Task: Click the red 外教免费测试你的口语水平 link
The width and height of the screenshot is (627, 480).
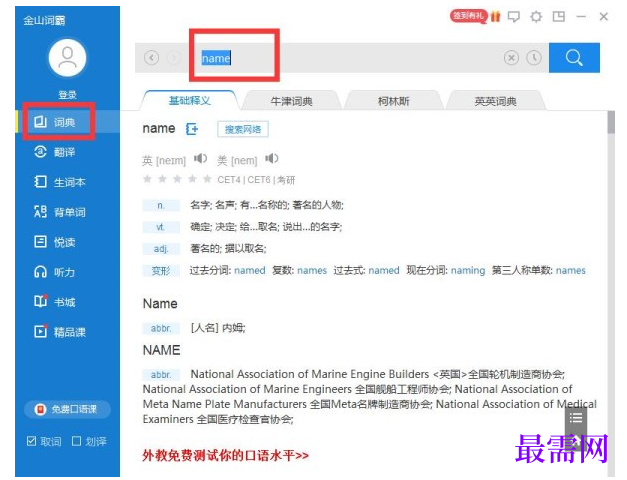Action: [226, 455]
